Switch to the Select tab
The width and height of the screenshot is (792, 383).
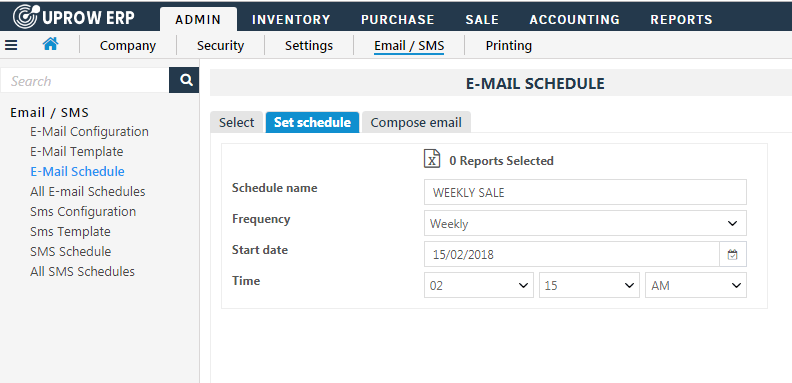[236, 123]
